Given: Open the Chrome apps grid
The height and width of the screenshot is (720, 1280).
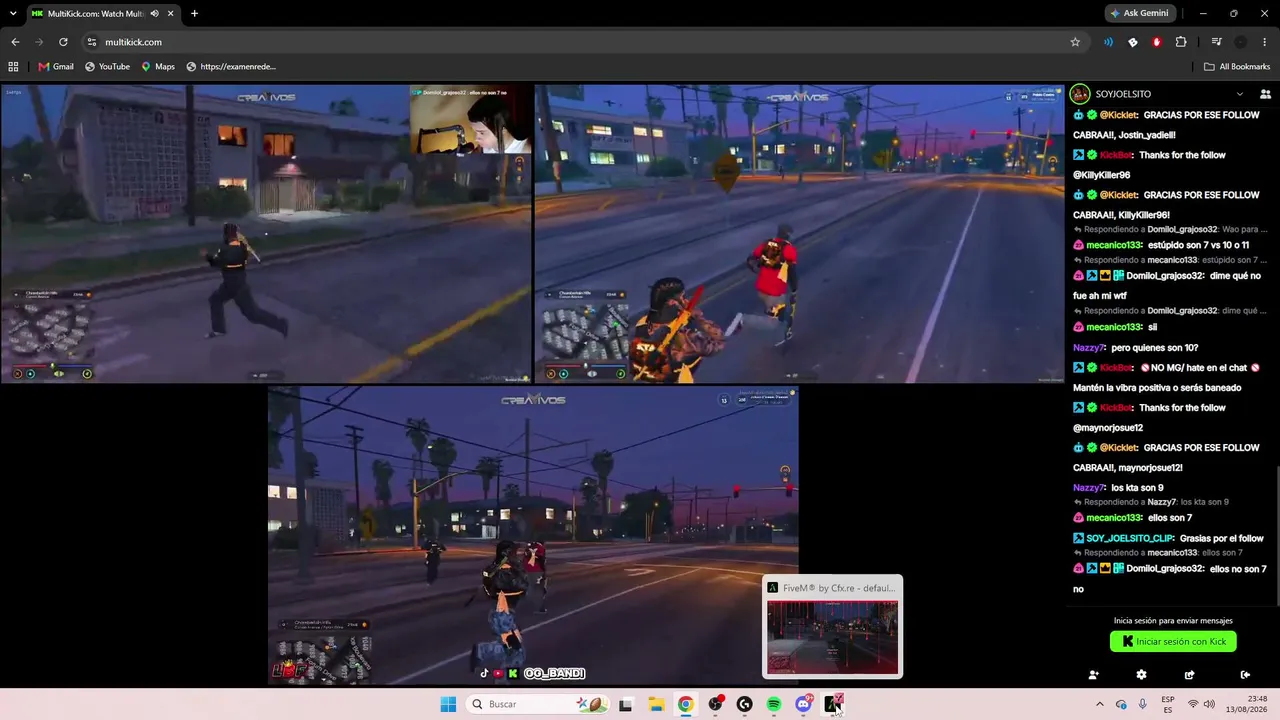Looking at the screenshot, I should pyautogui.click(x=13, y=67).
